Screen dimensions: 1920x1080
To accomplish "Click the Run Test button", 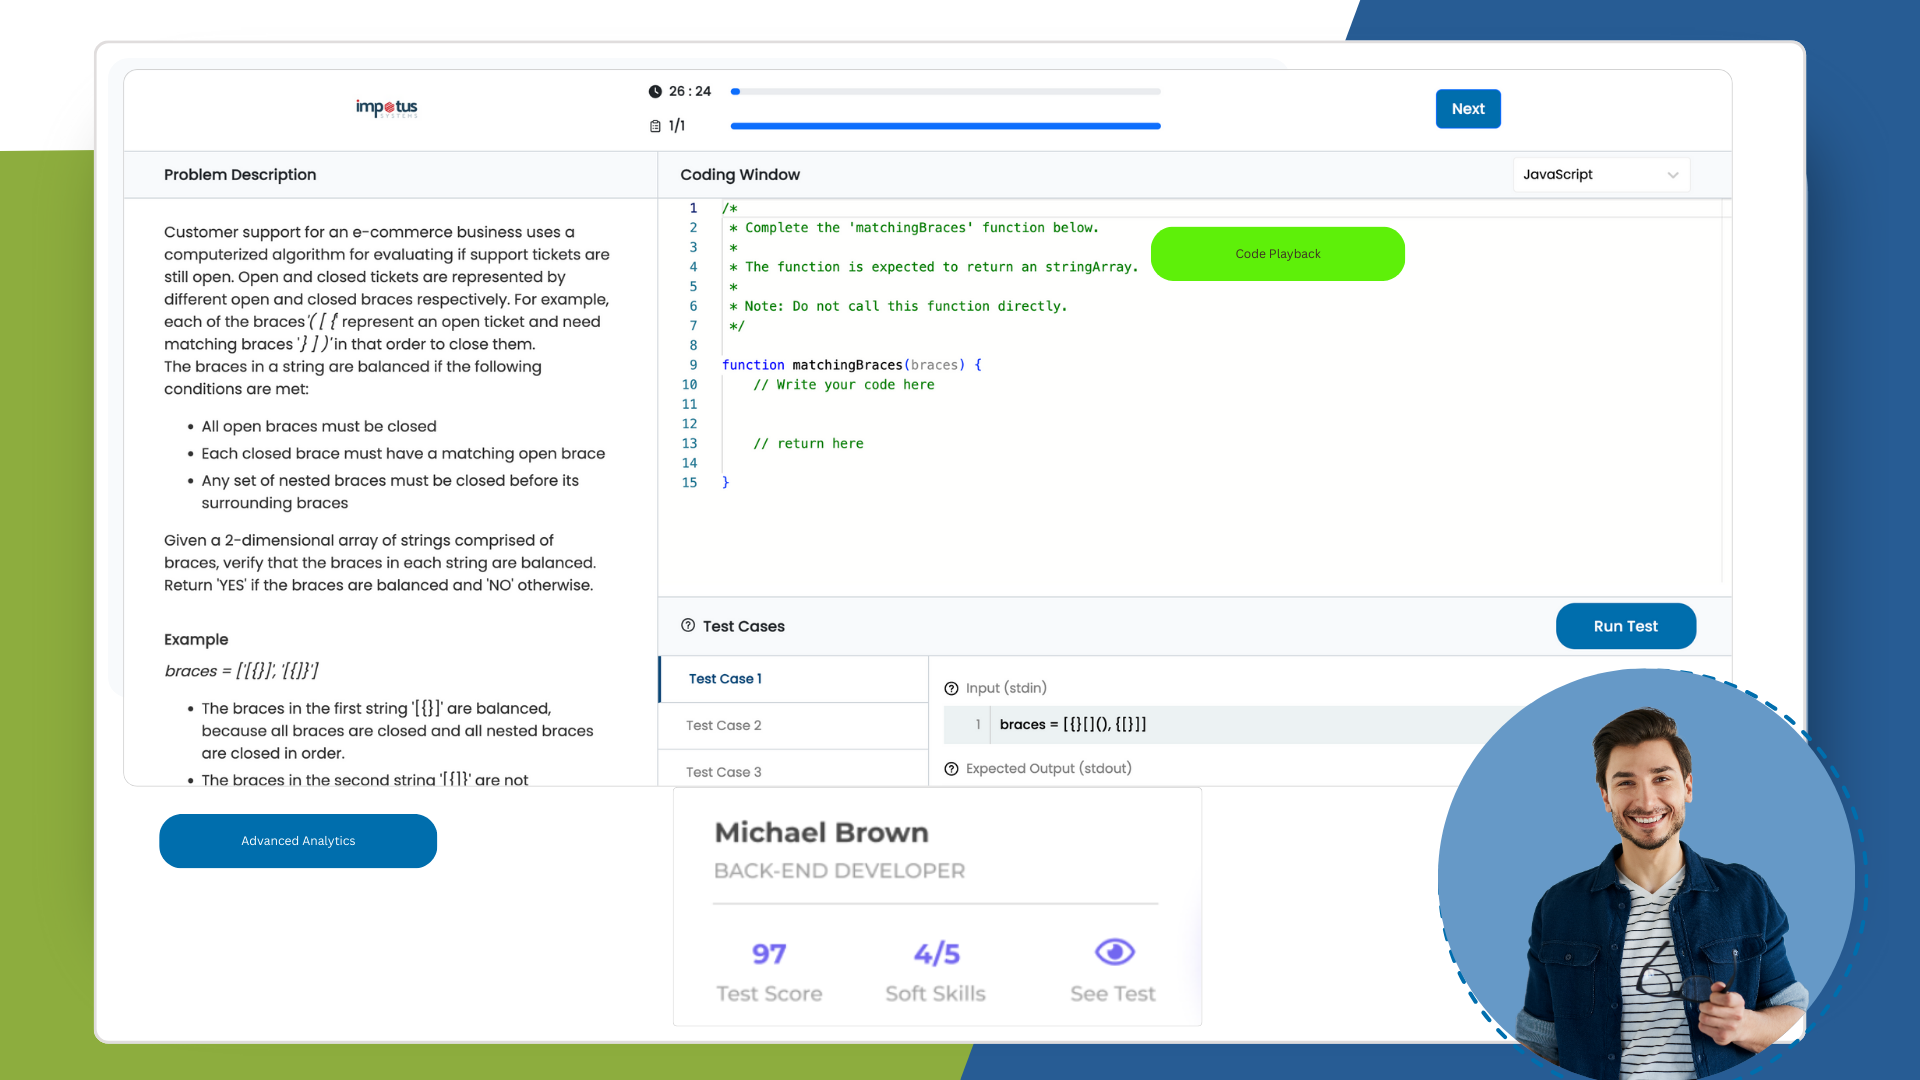I will [1625, 626].
